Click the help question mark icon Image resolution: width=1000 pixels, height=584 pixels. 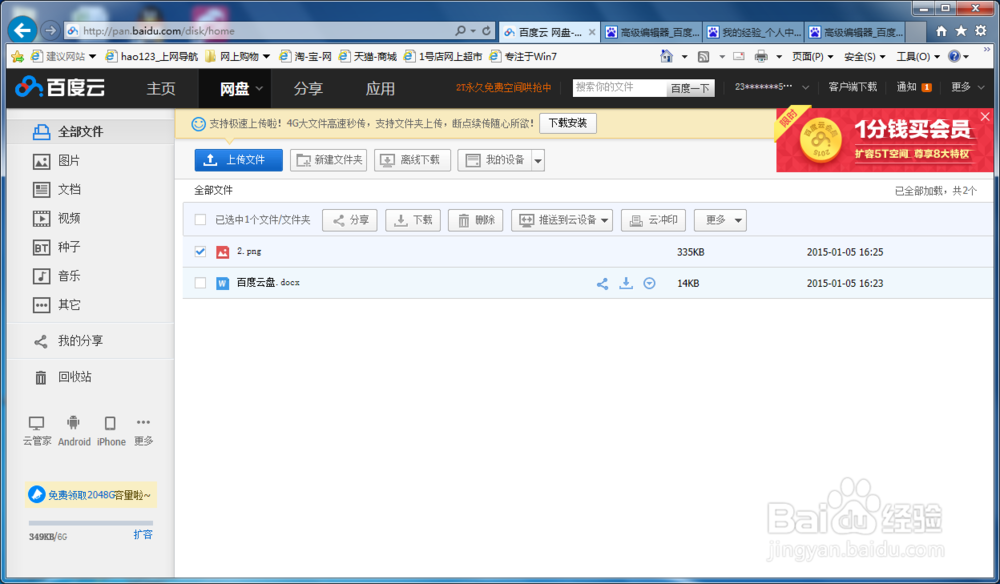coord(954,56)
